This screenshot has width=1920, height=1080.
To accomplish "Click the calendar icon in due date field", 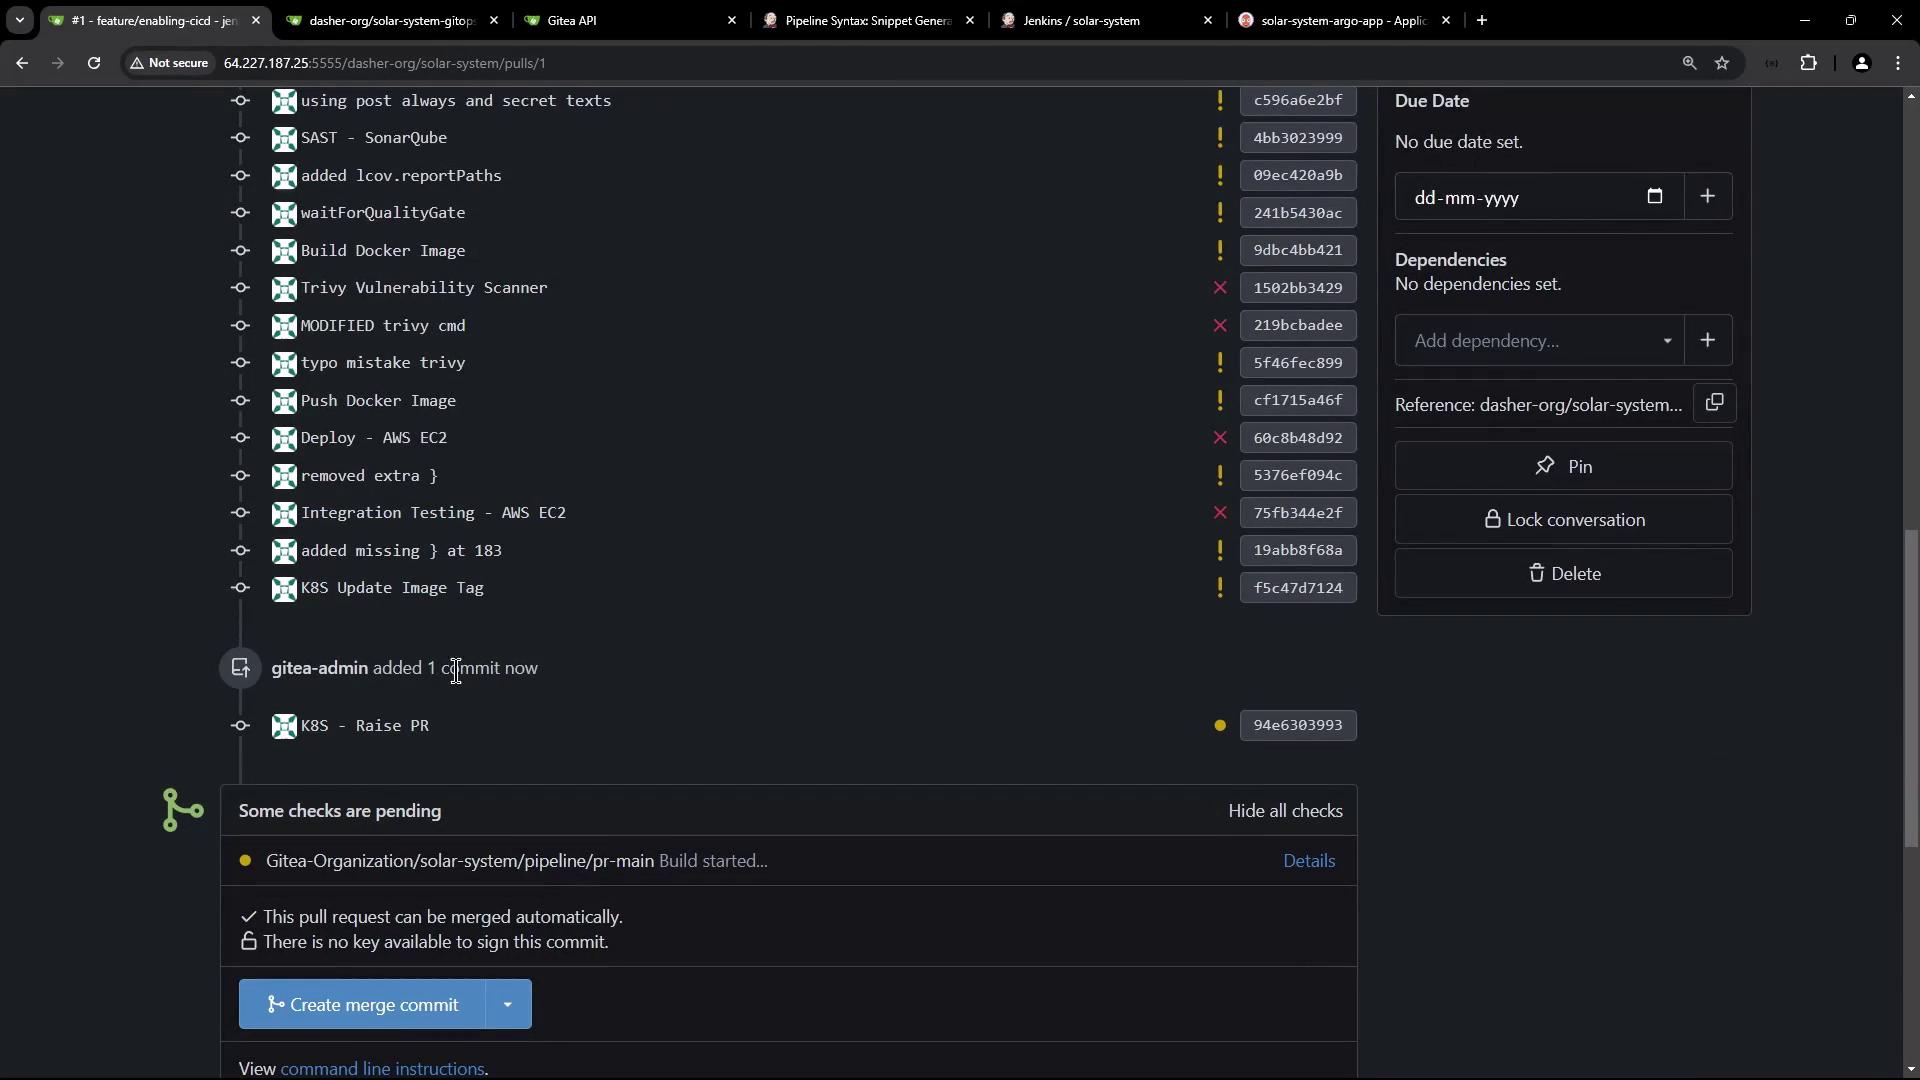I will click(x=1655, y=197).
